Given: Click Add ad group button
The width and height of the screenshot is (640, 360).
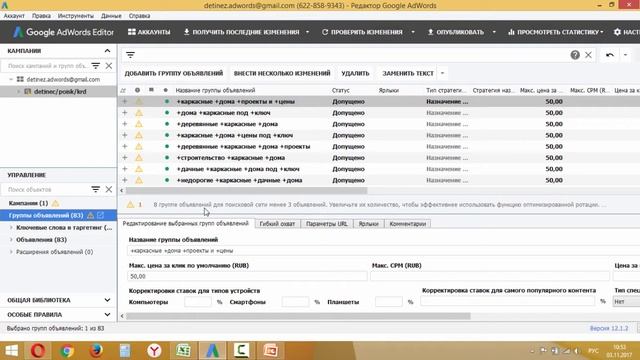Looking at the screenshot, I should 174,73.
